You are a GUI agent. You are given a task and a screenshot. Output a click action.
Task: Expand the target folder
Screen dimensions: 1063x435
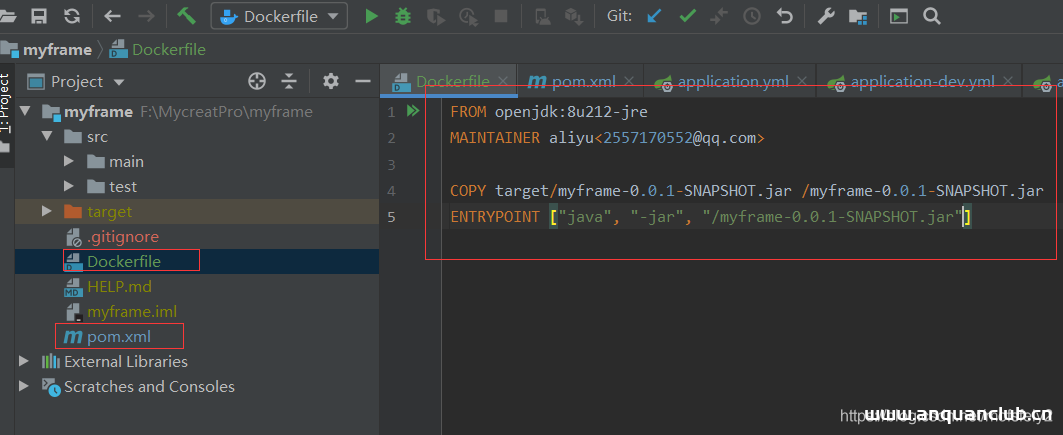pyautogui.click(x=47, y=211)
